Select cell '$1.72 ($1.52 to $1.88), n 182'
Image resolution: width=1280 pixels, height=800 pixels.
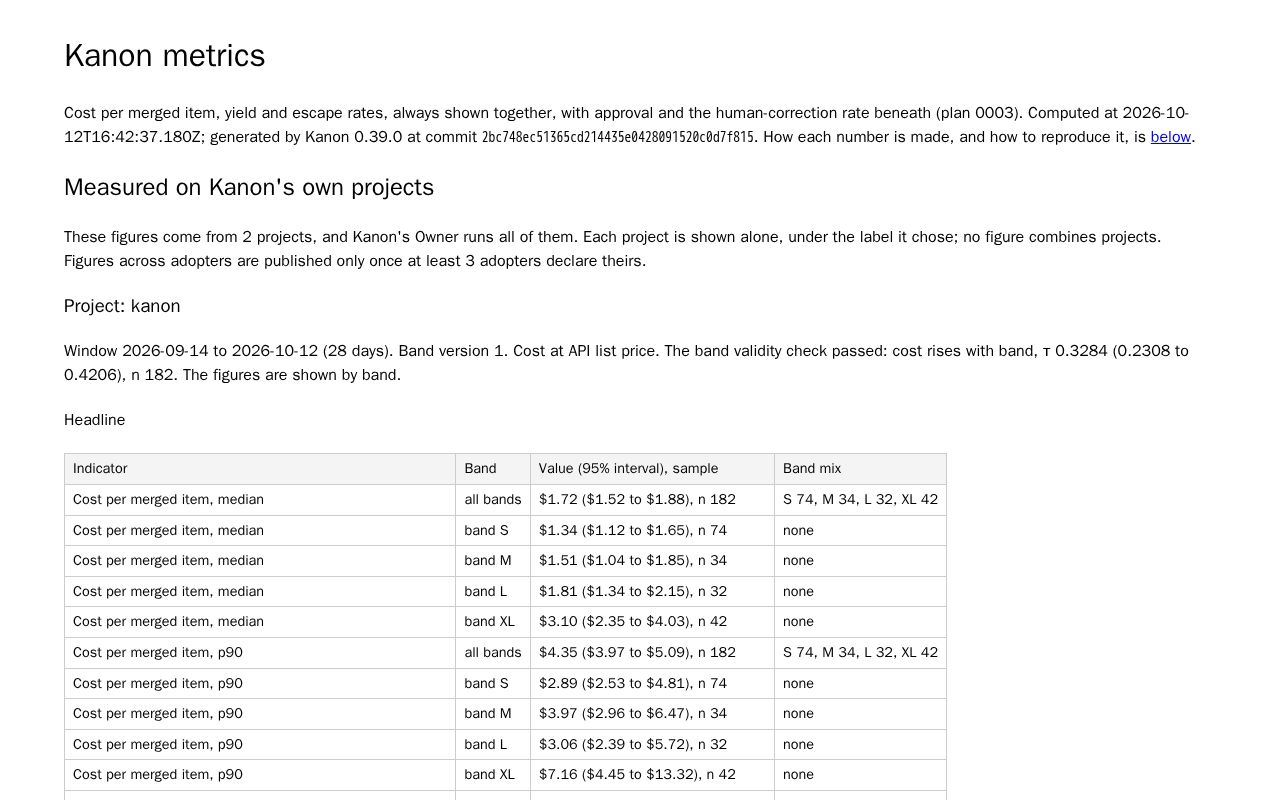[652, 500]
